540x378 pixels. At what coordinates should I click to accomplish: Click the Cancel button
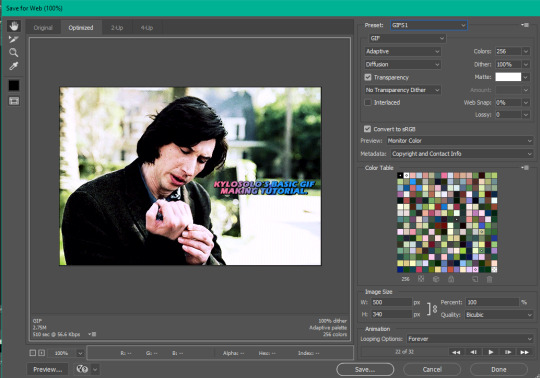432,369
